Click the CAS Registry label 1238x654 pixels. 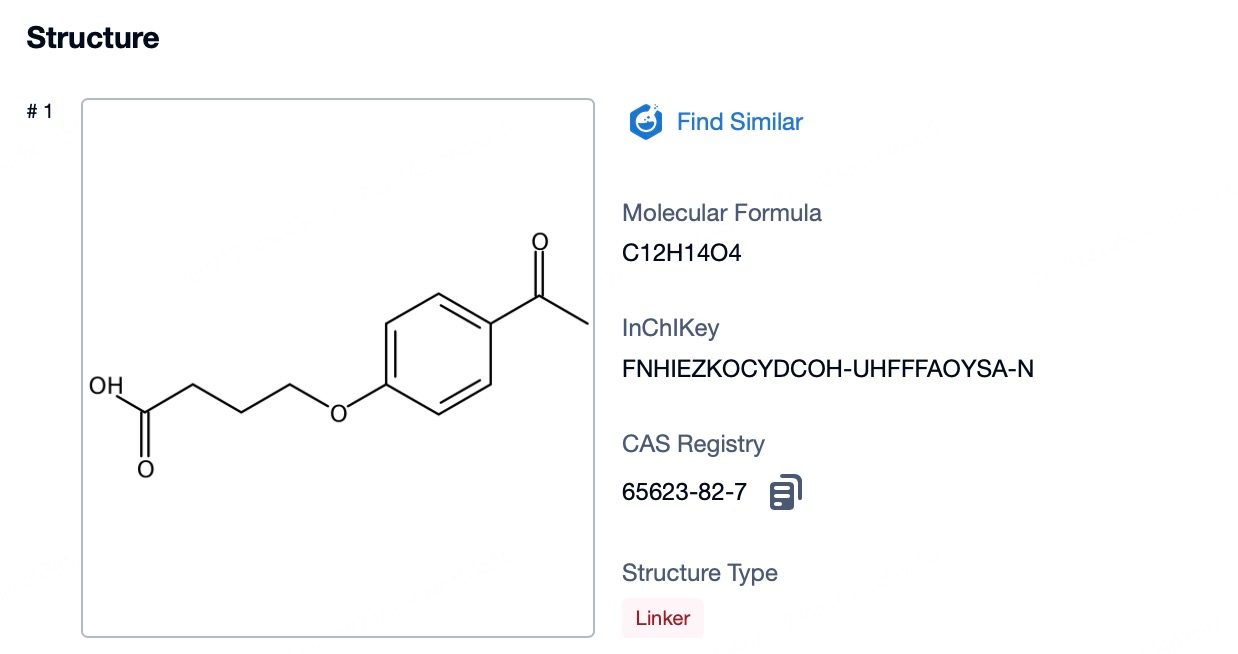point(693,444)
